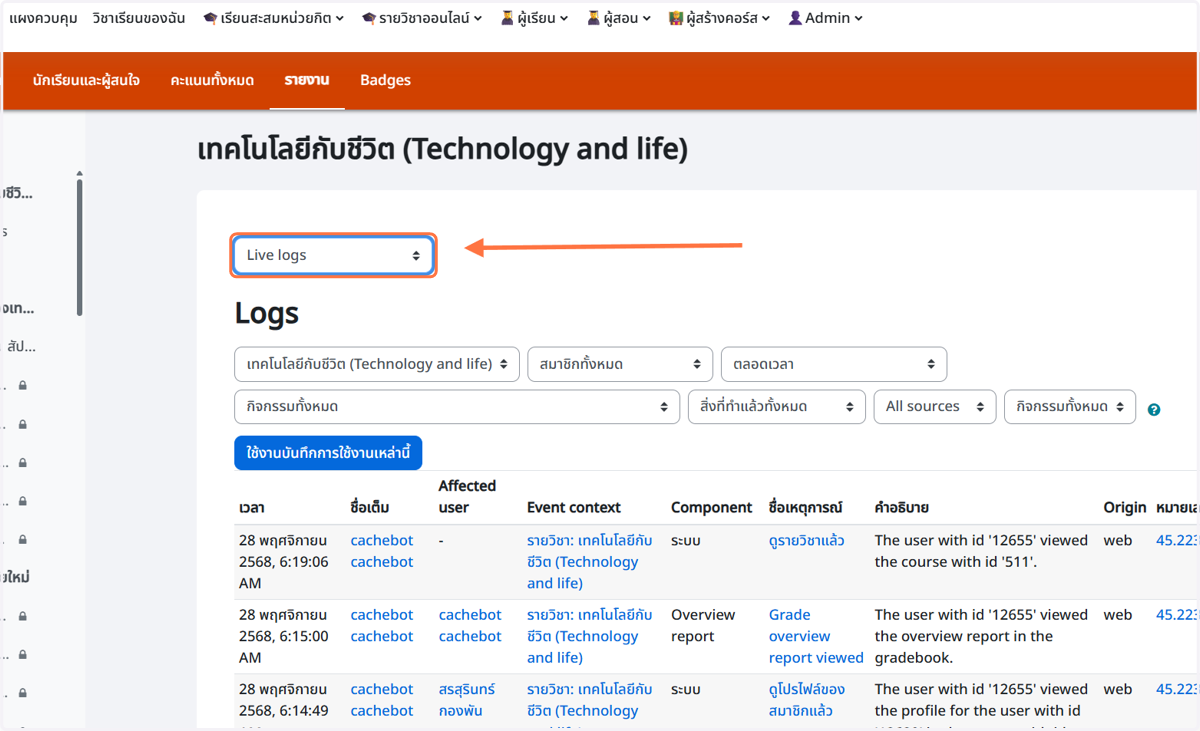Click the Grade overview report viewed link
Viewport: 1200px width, 731px height.
click(x=816, y=636)
